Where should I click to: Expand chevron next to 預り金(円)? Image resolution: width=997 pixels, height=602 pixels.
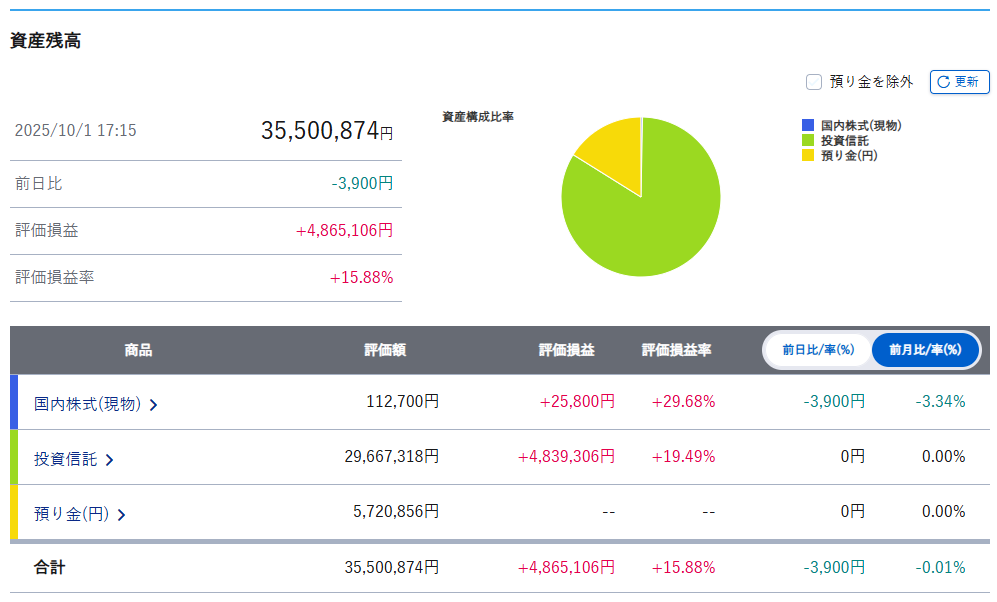click(x=121, y=515)
